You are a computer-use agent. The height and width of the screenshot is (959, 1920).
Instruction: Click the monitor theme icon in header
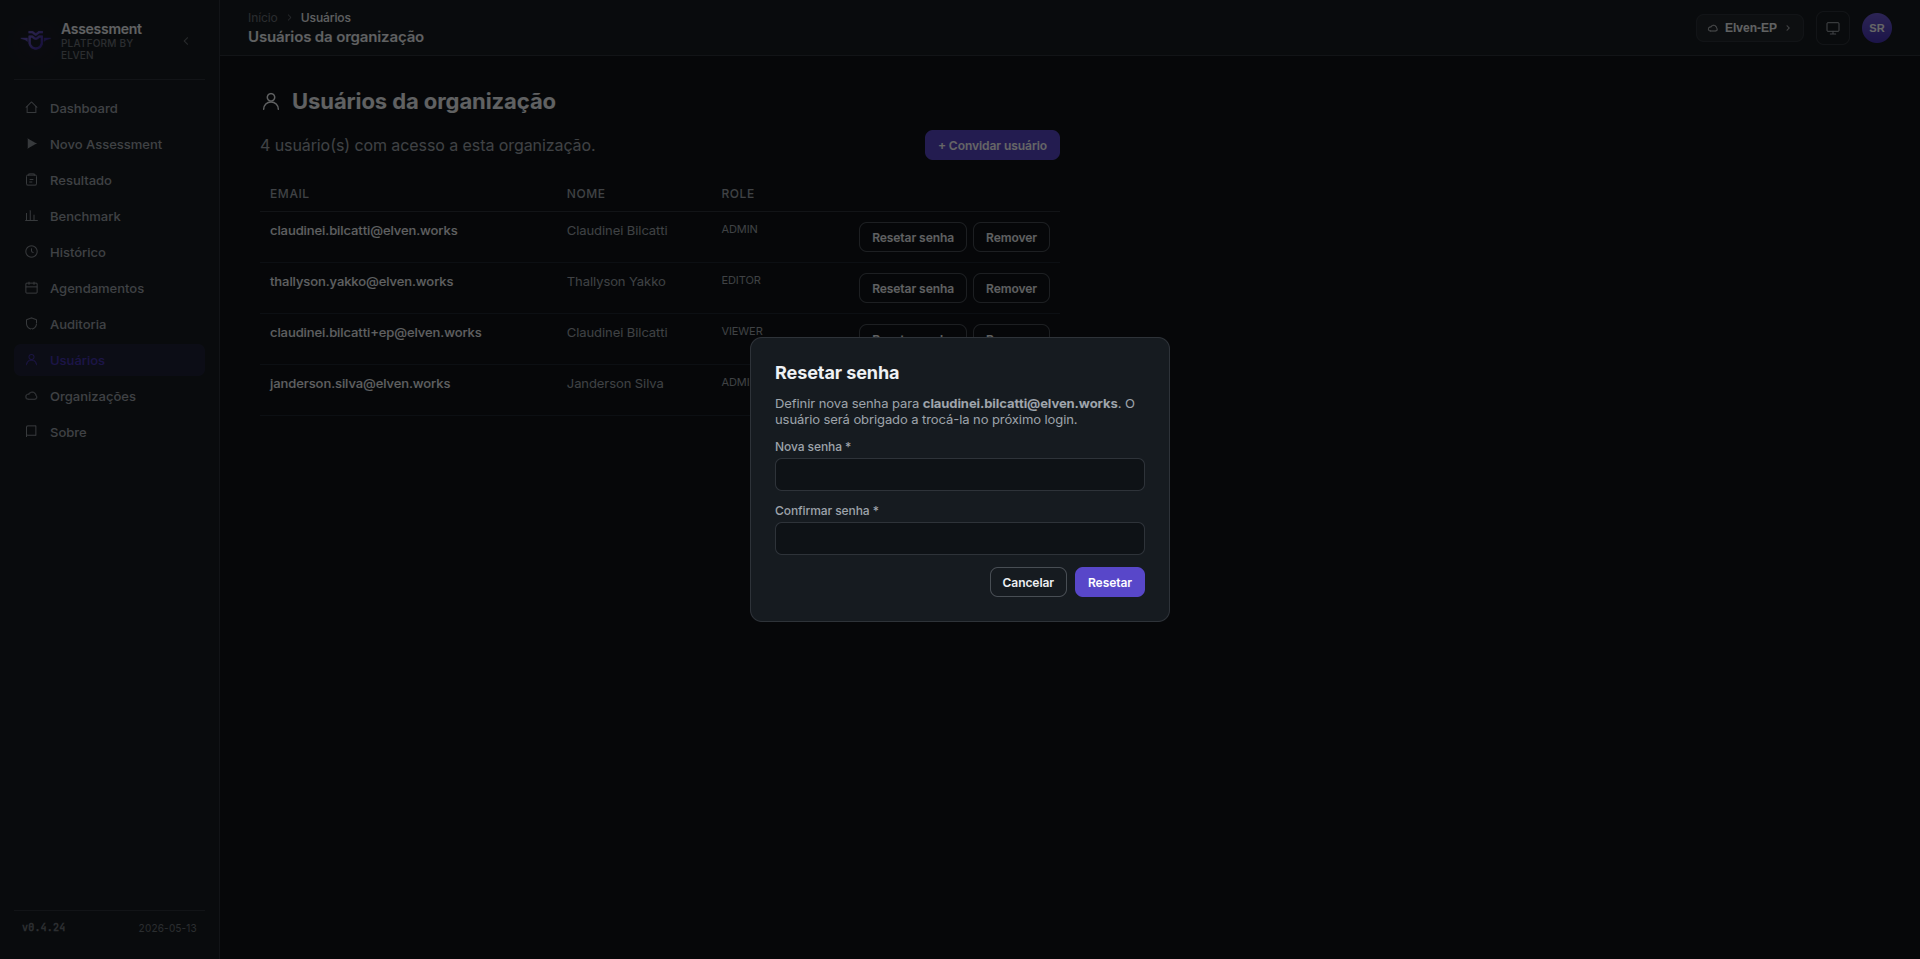click(x=1832, y=28)
